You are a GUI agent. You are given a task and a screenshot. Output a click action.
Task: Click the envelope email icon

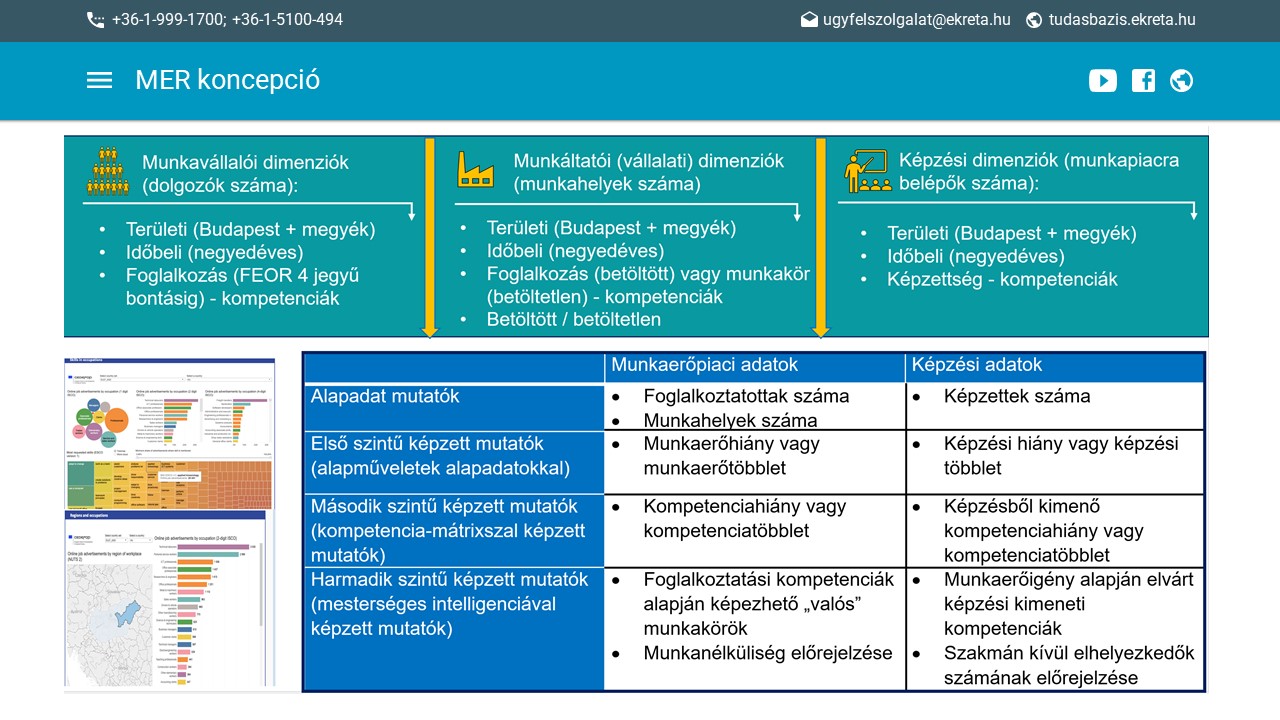tap(809, 20)
